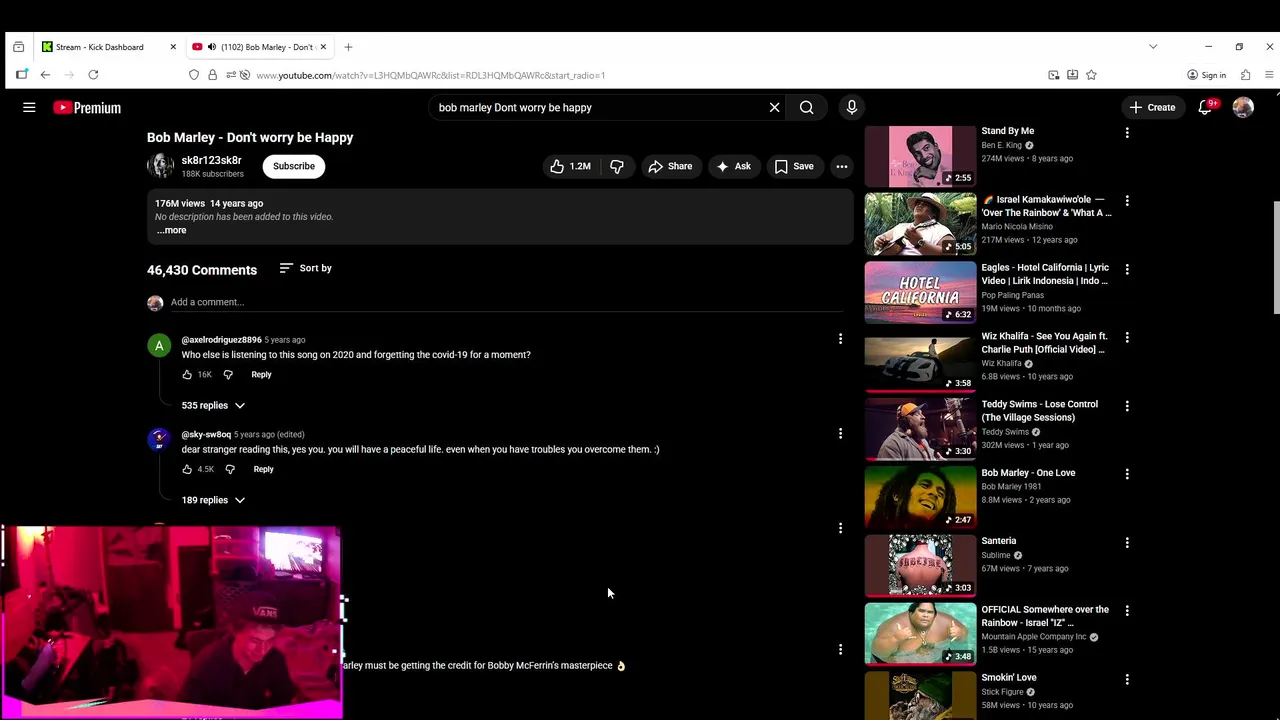
Task: Click the Ask button under the video
Action: coord(733,166)
